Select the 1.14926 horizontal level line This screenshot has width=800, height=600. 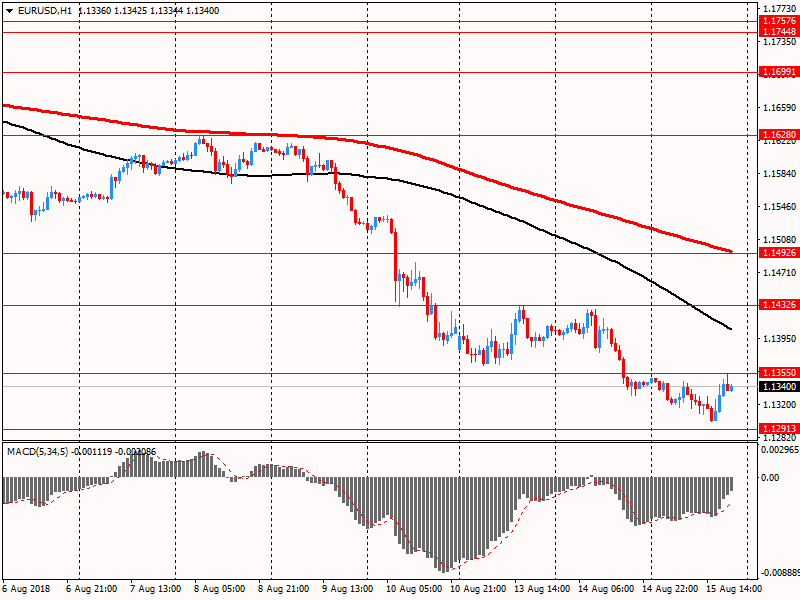pyautogui.click(x=380, y=253)
